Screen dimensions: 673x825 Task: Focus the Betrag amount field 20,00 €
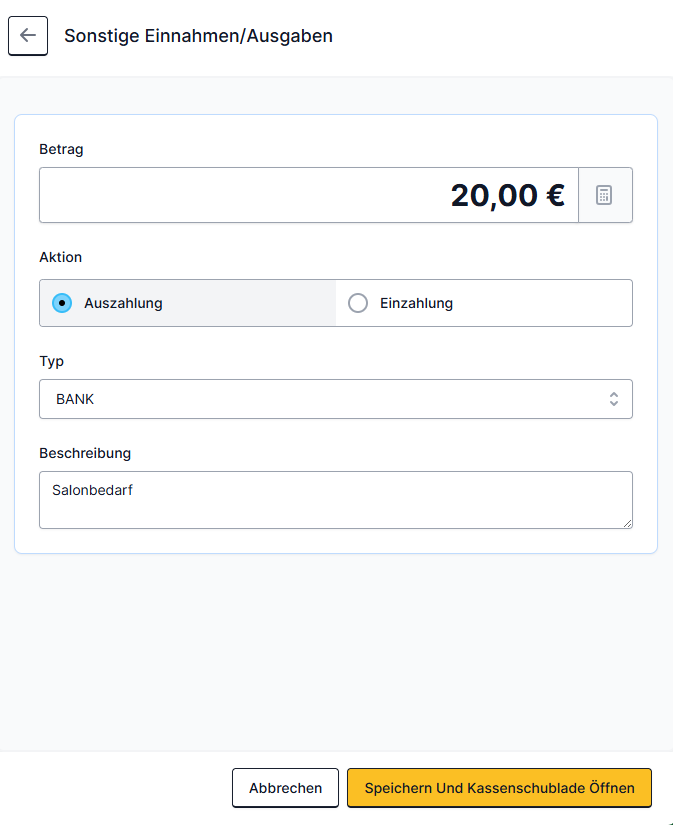pos(309,195)
